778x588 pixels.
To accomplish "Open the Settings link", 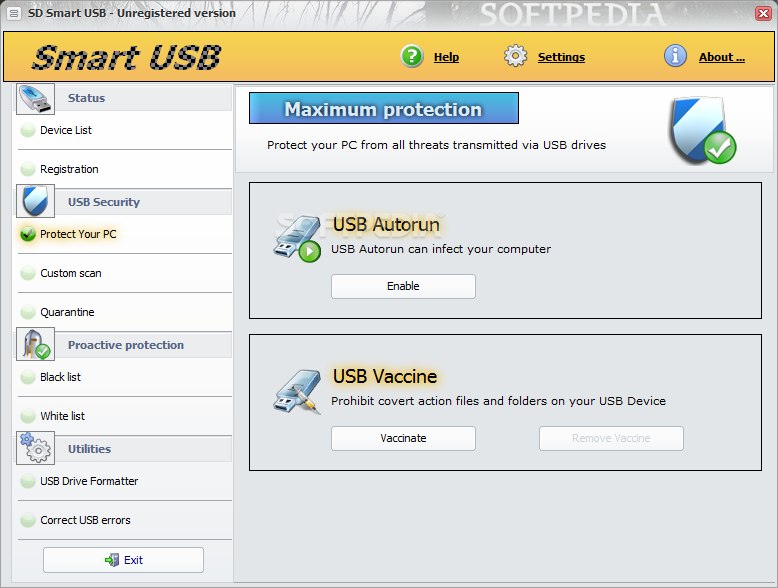I will [561, 57].
